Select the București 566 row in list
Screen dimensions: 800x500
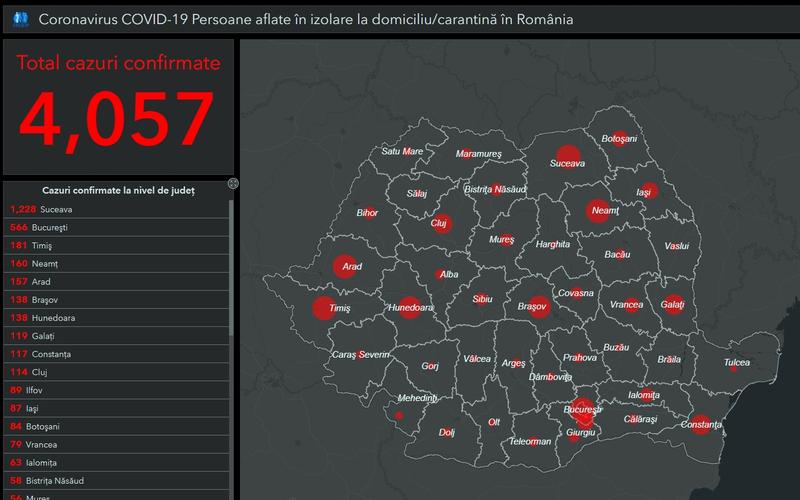116,228
